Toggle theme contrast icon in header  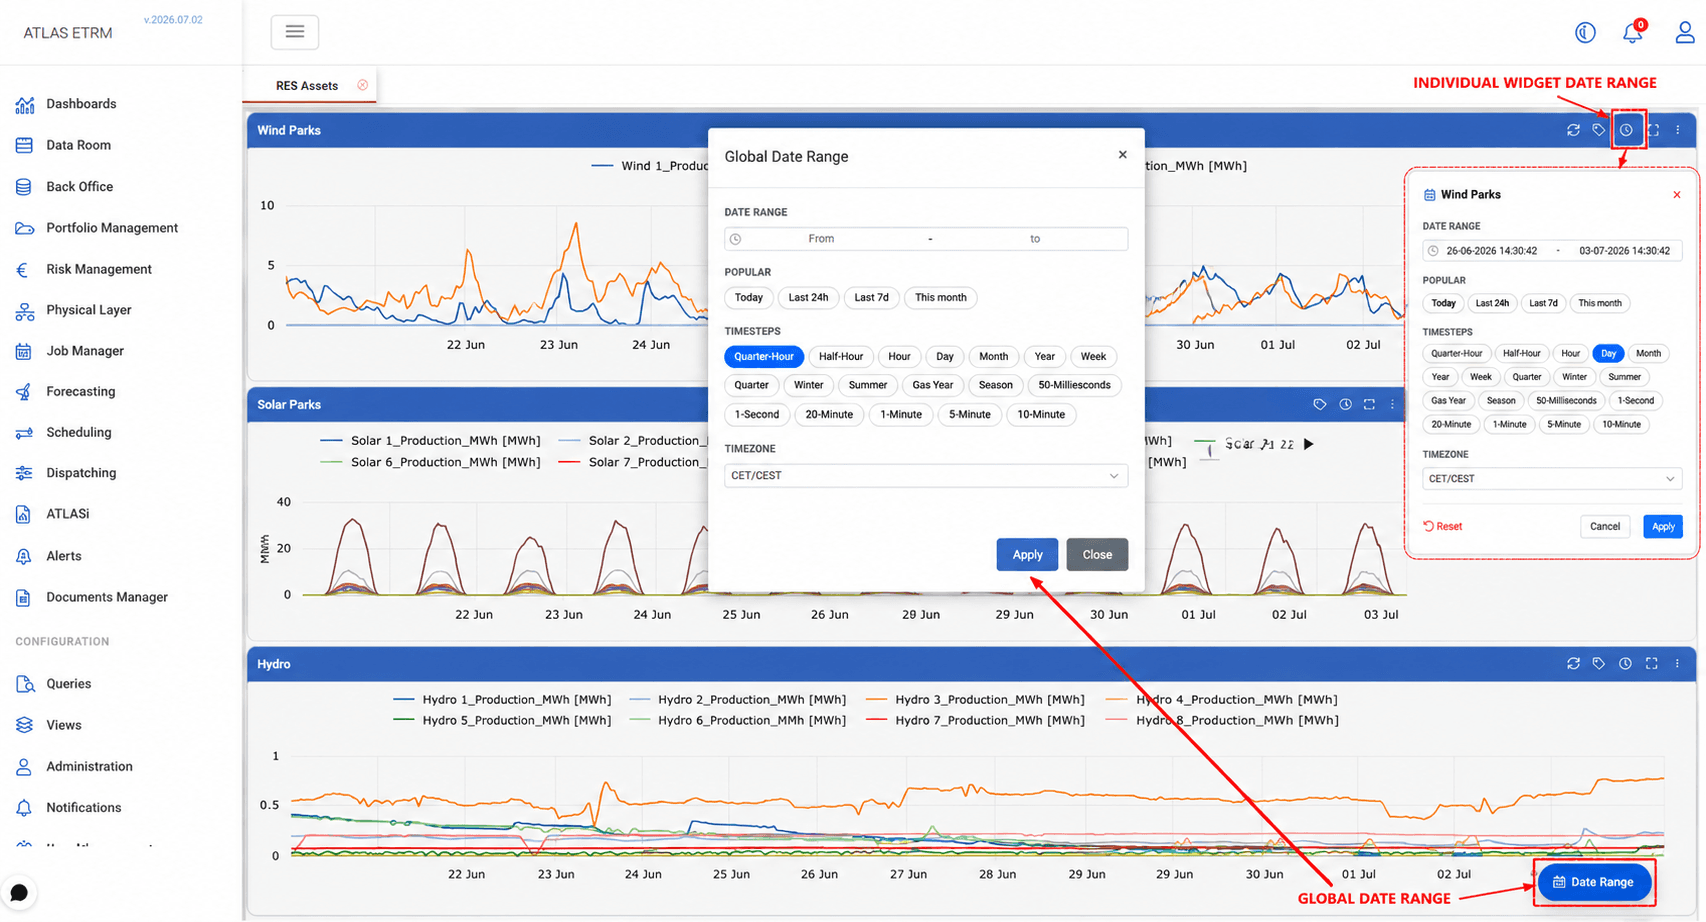(x=1585, y=33)
